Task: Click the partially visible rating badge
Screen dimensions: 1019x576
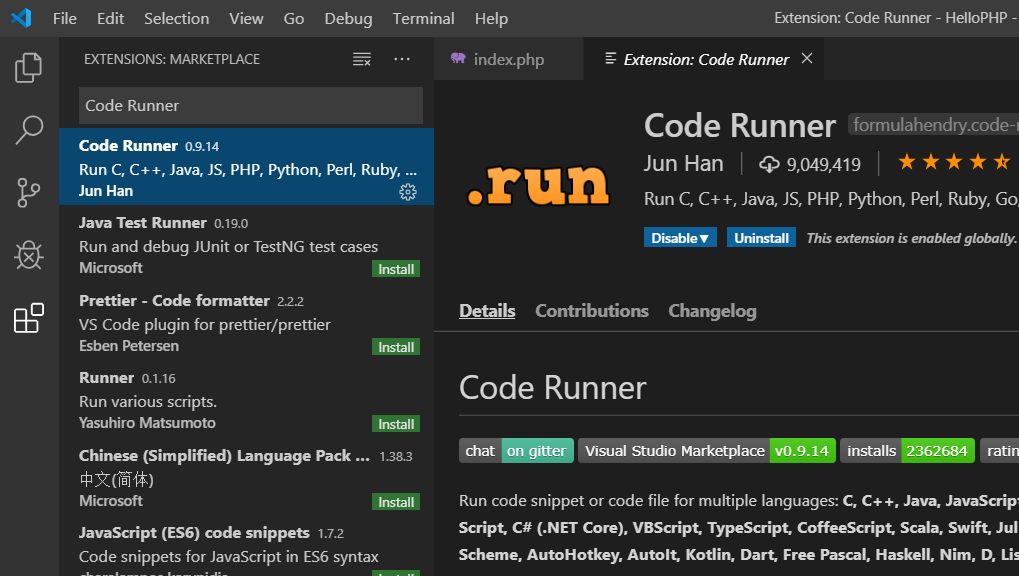Action: (1000, 451)
